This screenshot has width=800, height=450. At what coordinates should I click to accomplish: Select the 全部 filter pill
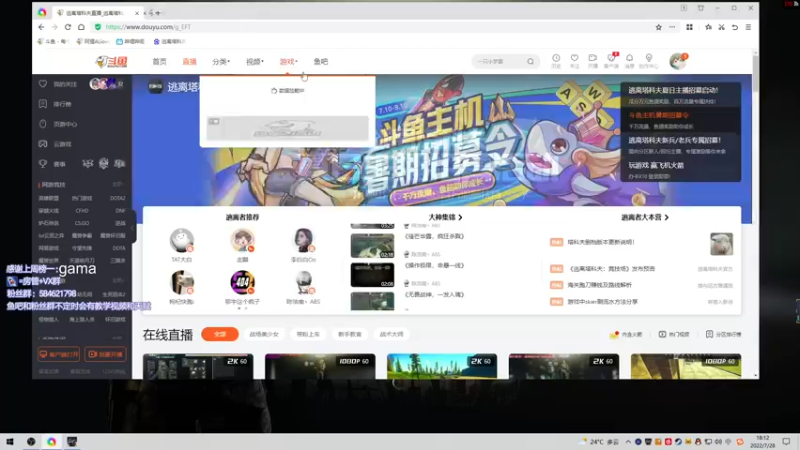pyautogui.click(x=220, y=334)
